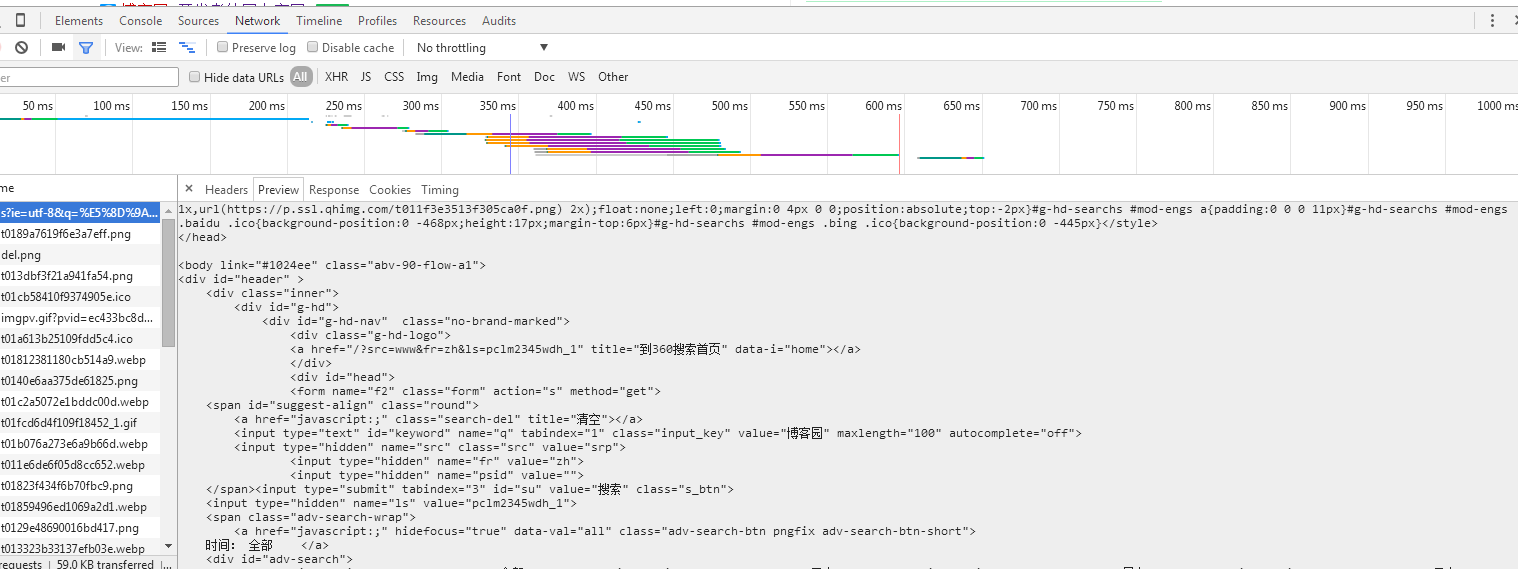Select the del.png request row
Screen dimensions: 1518x569
[80, 254]
